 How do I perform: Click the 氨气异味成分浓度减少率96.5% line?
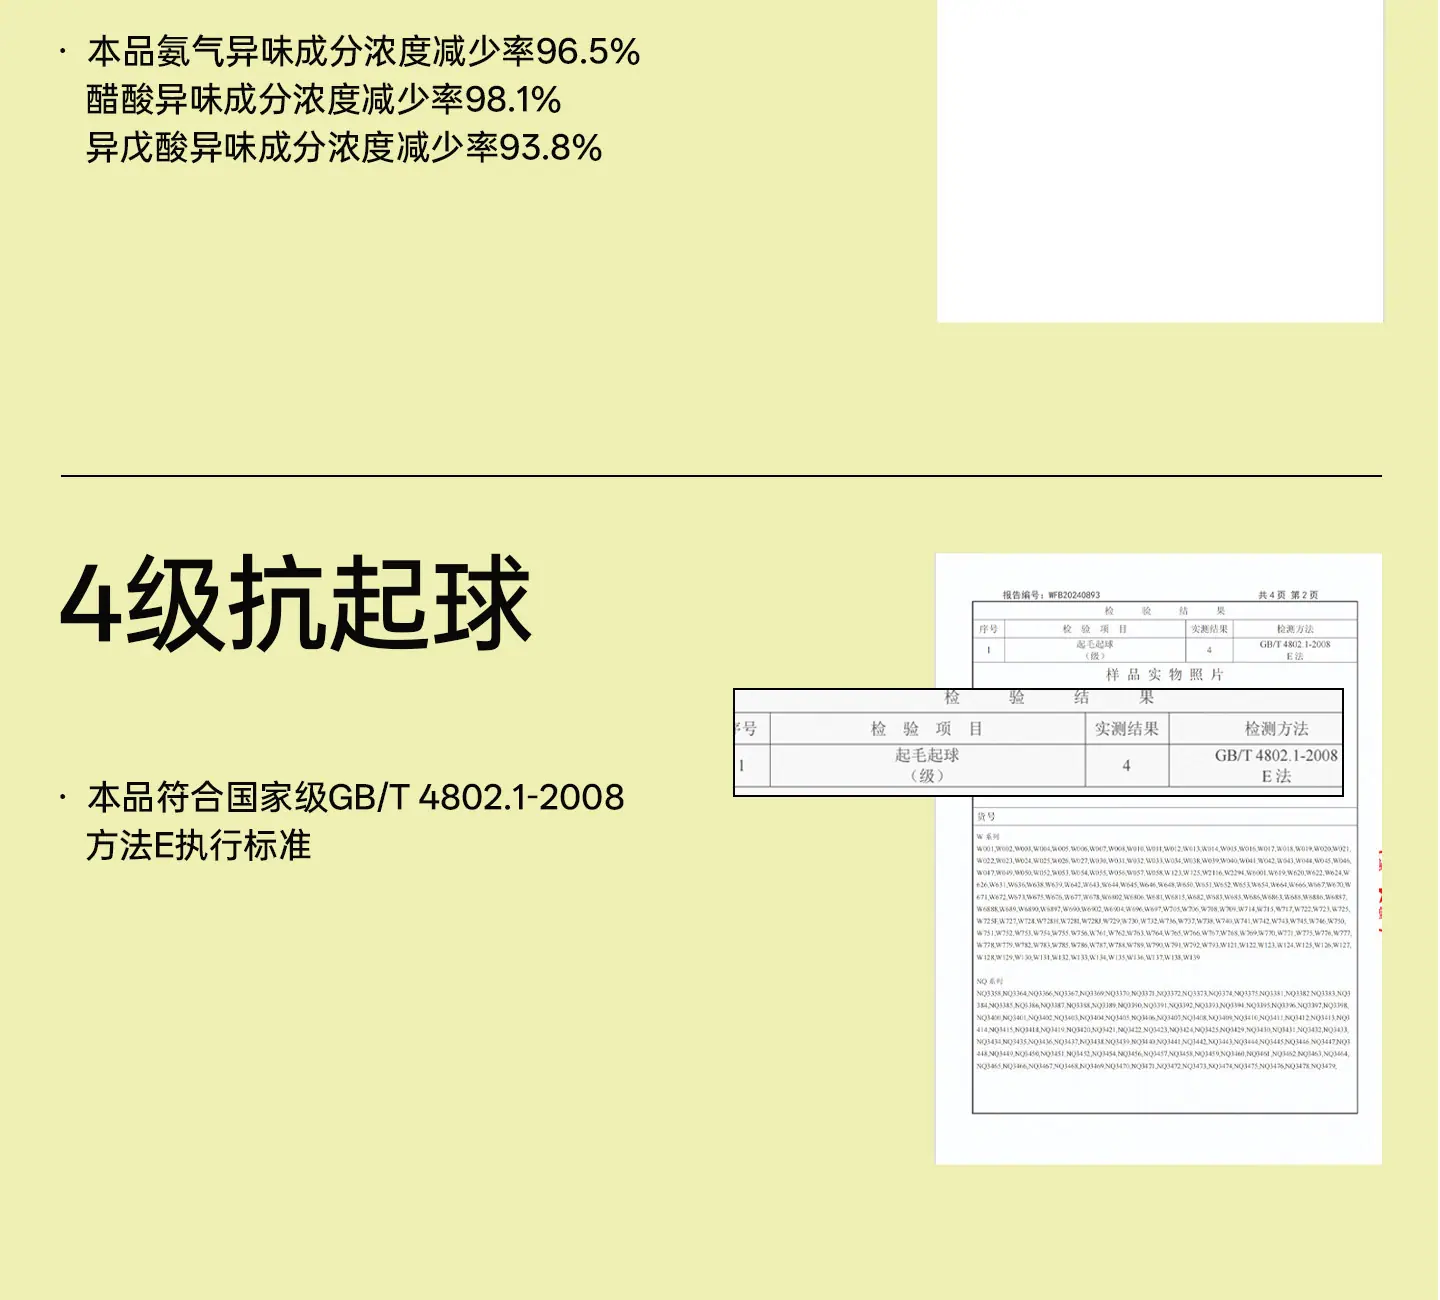tap(363, 51)
